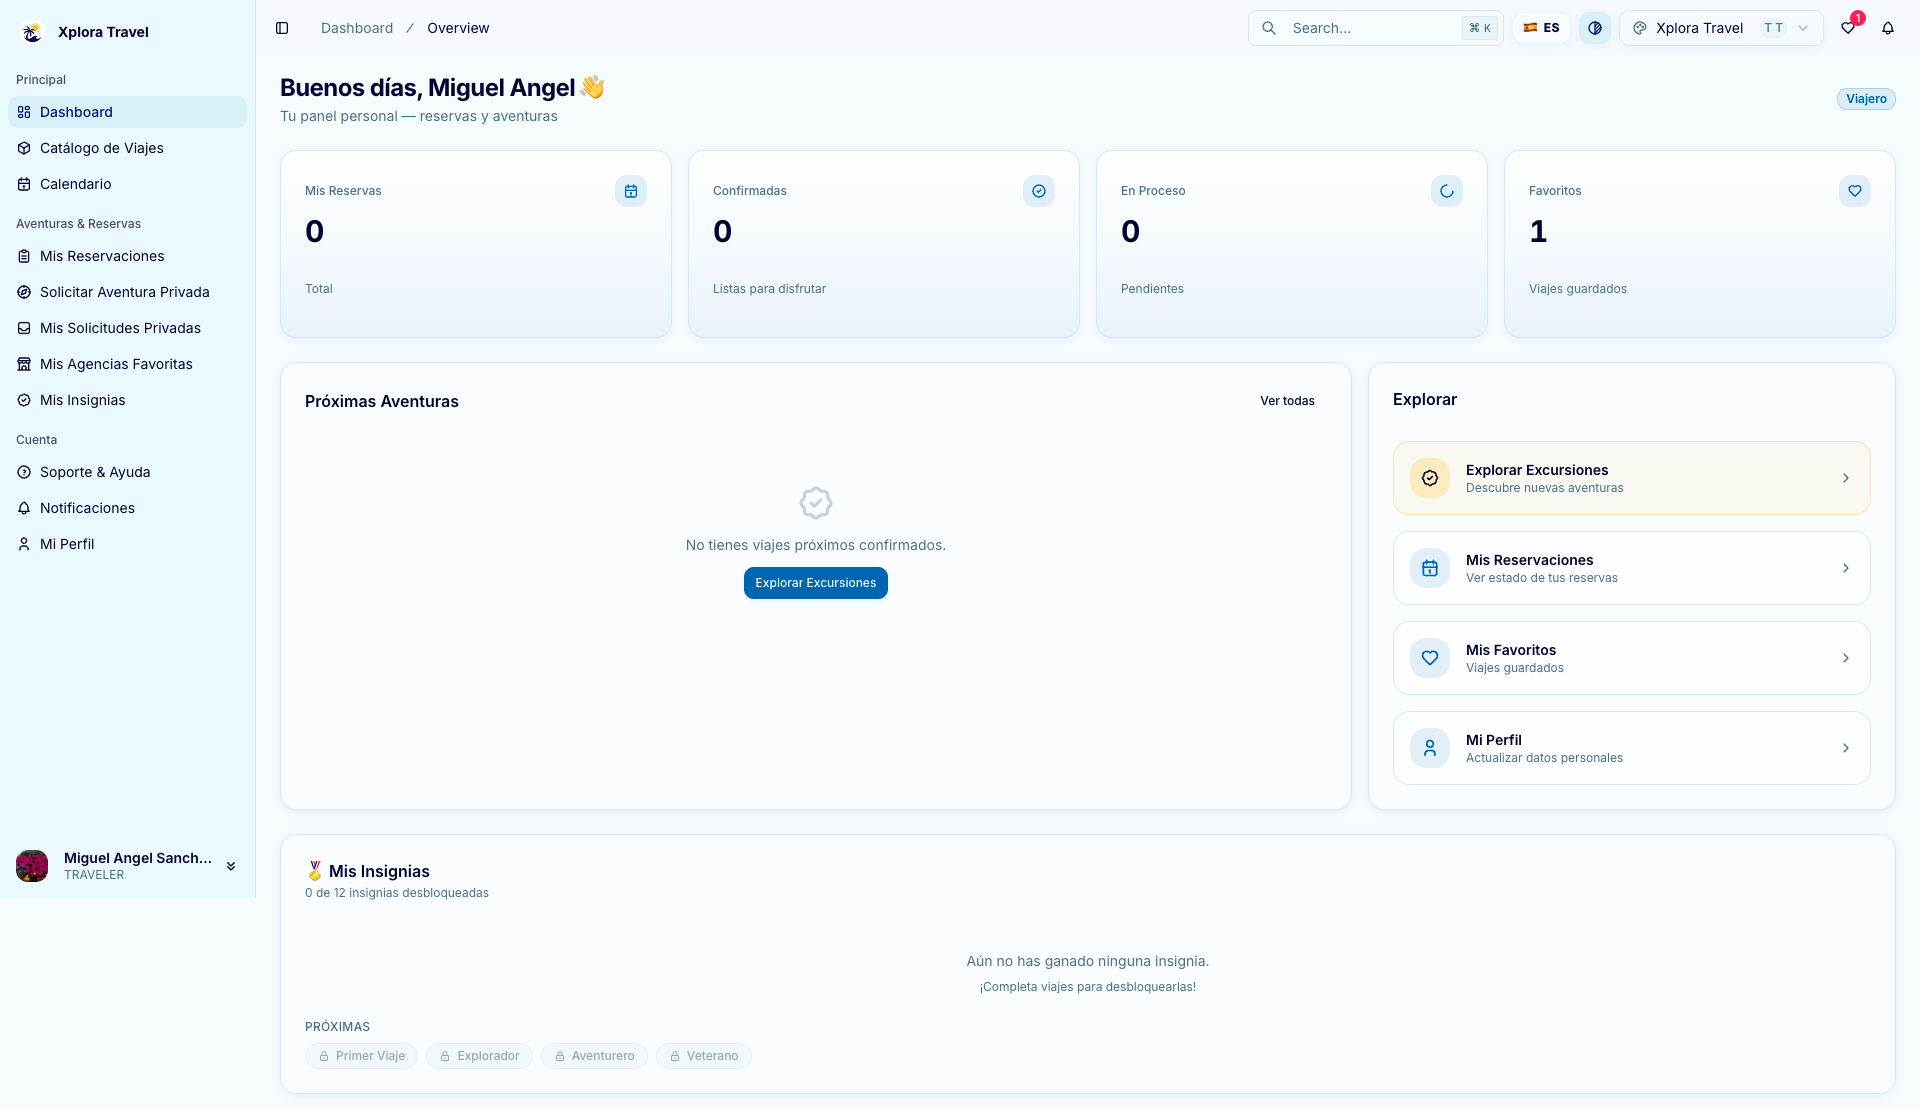Screen dimensions: 1920x1110
Task: Switch language with the ES flag button
Action: coord(1541,28)
